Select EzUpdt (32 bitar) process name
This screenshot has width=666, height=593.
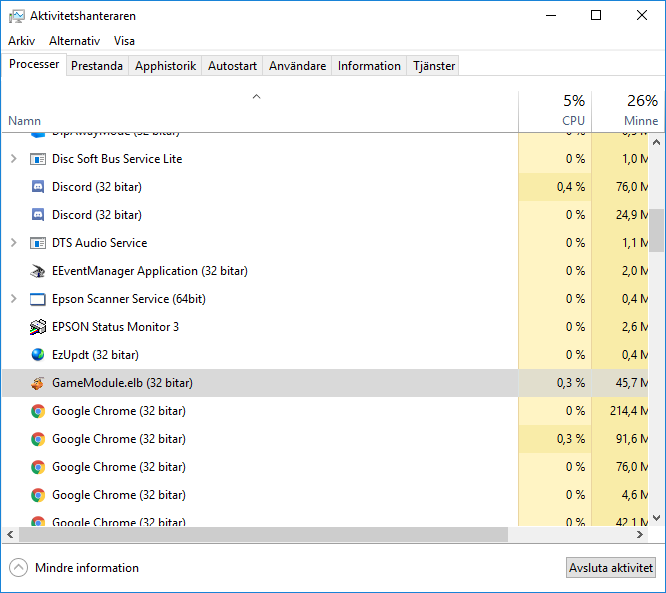tap(96, 355)
